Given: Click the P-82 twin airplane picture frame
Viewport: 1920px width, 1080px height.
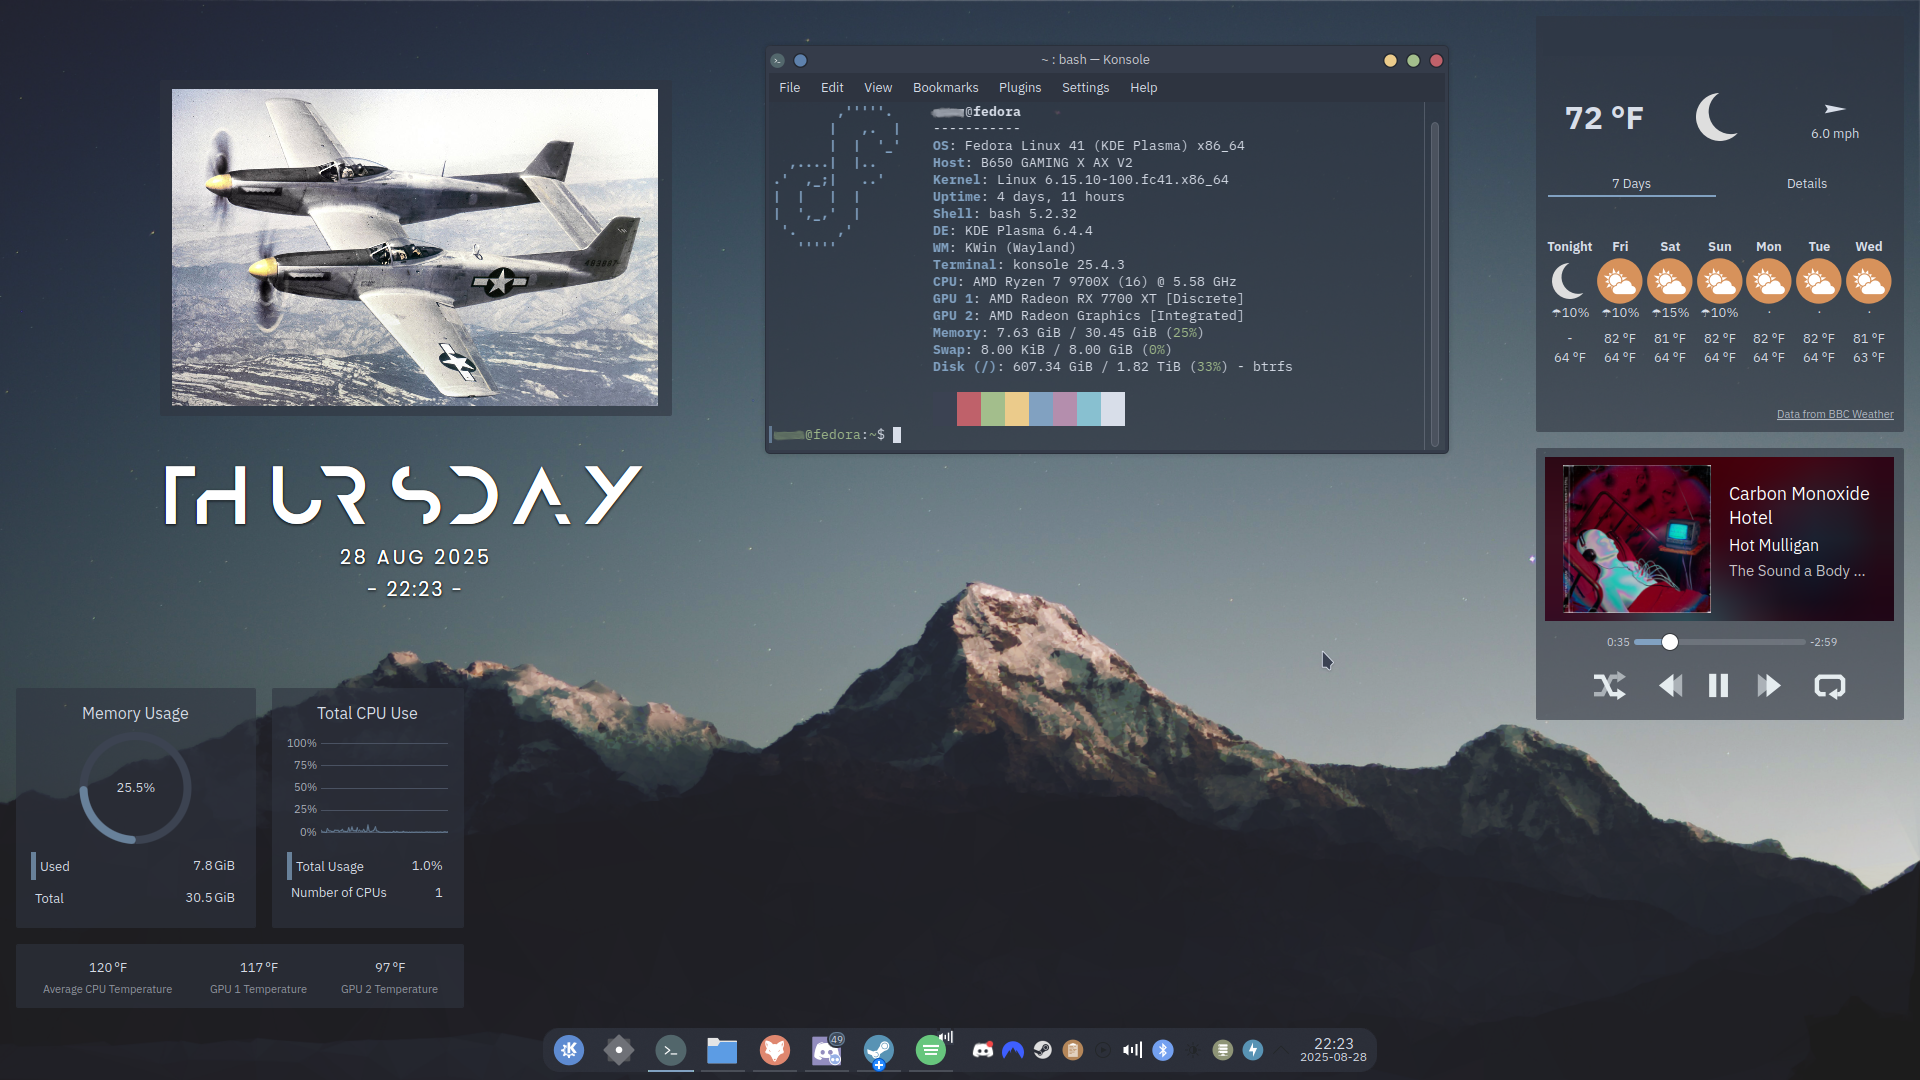Looking at the screenshot, I should 415,247.
